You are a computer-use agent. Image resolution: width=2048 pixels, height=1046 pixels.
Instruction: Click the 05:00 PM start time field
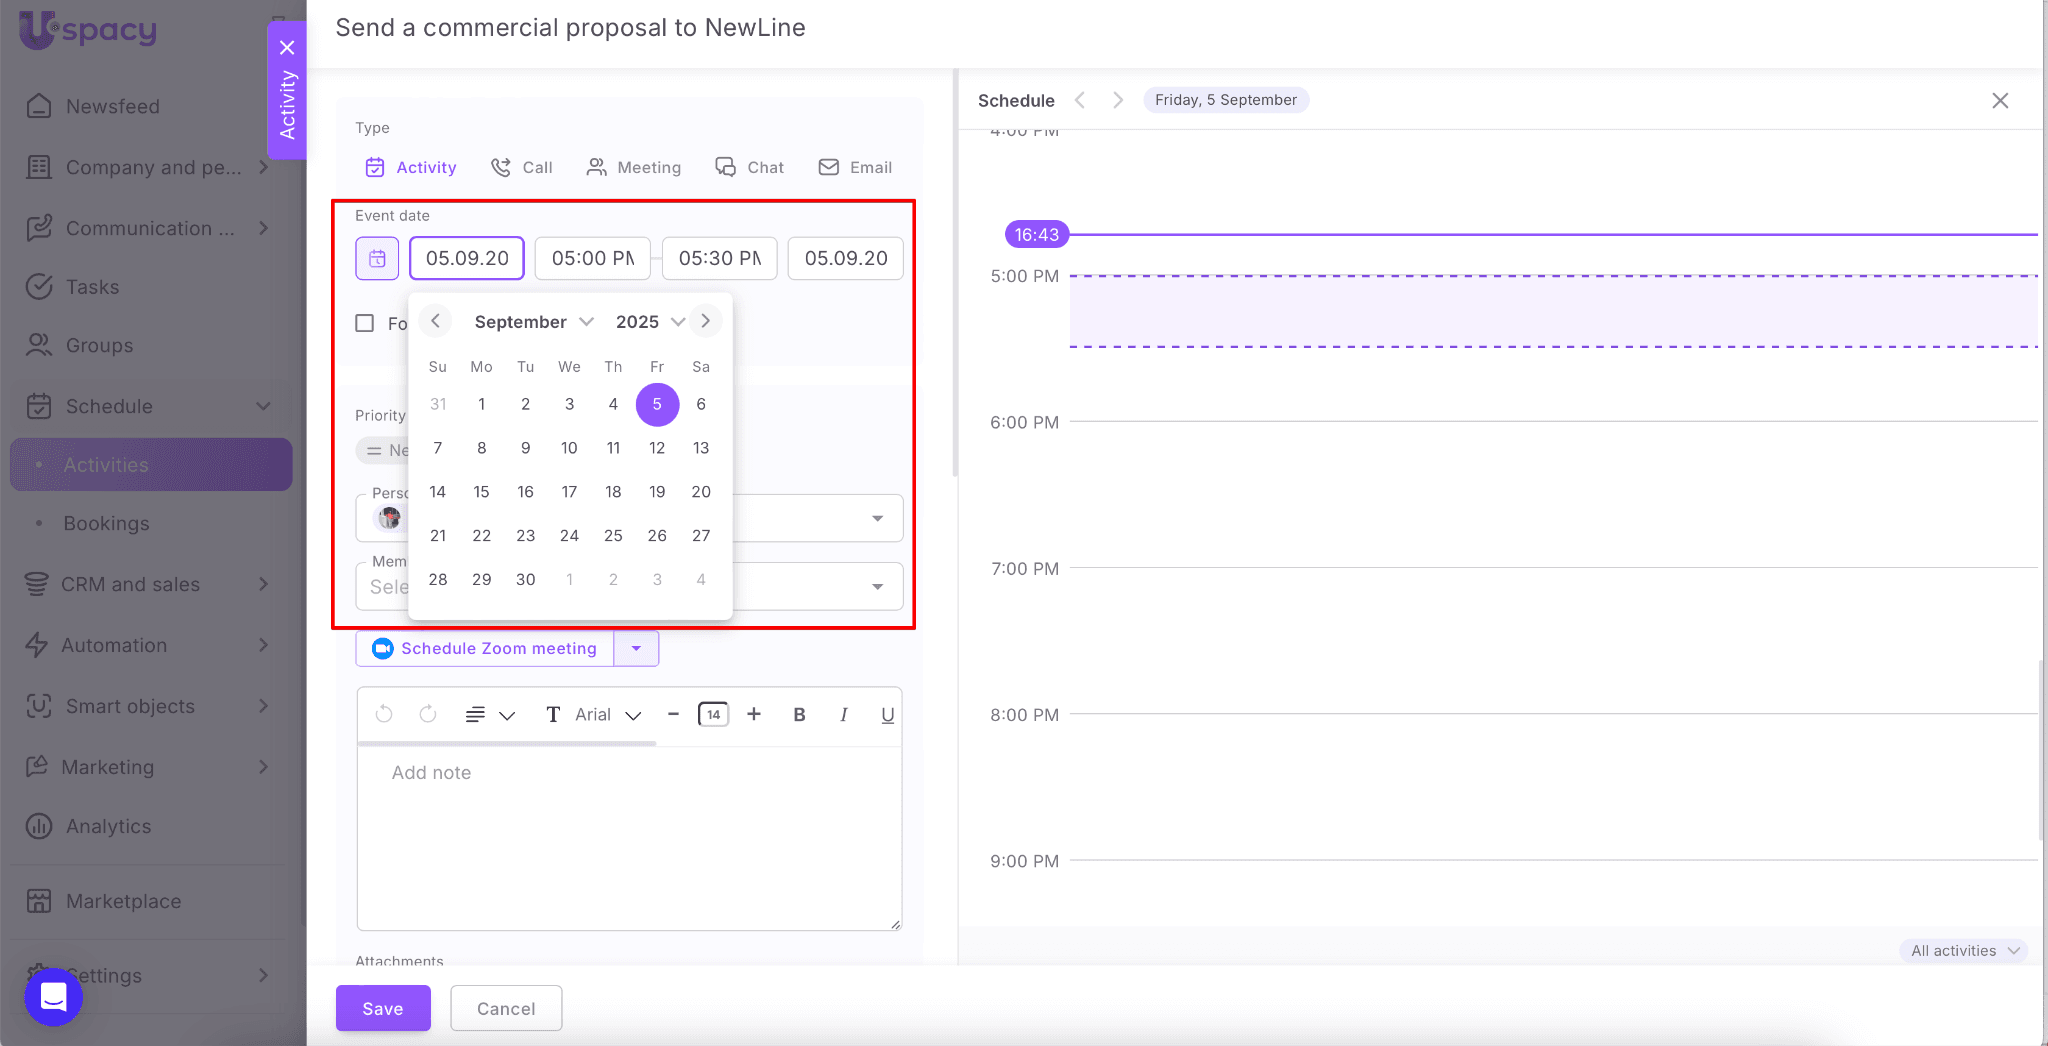point(593,259)
